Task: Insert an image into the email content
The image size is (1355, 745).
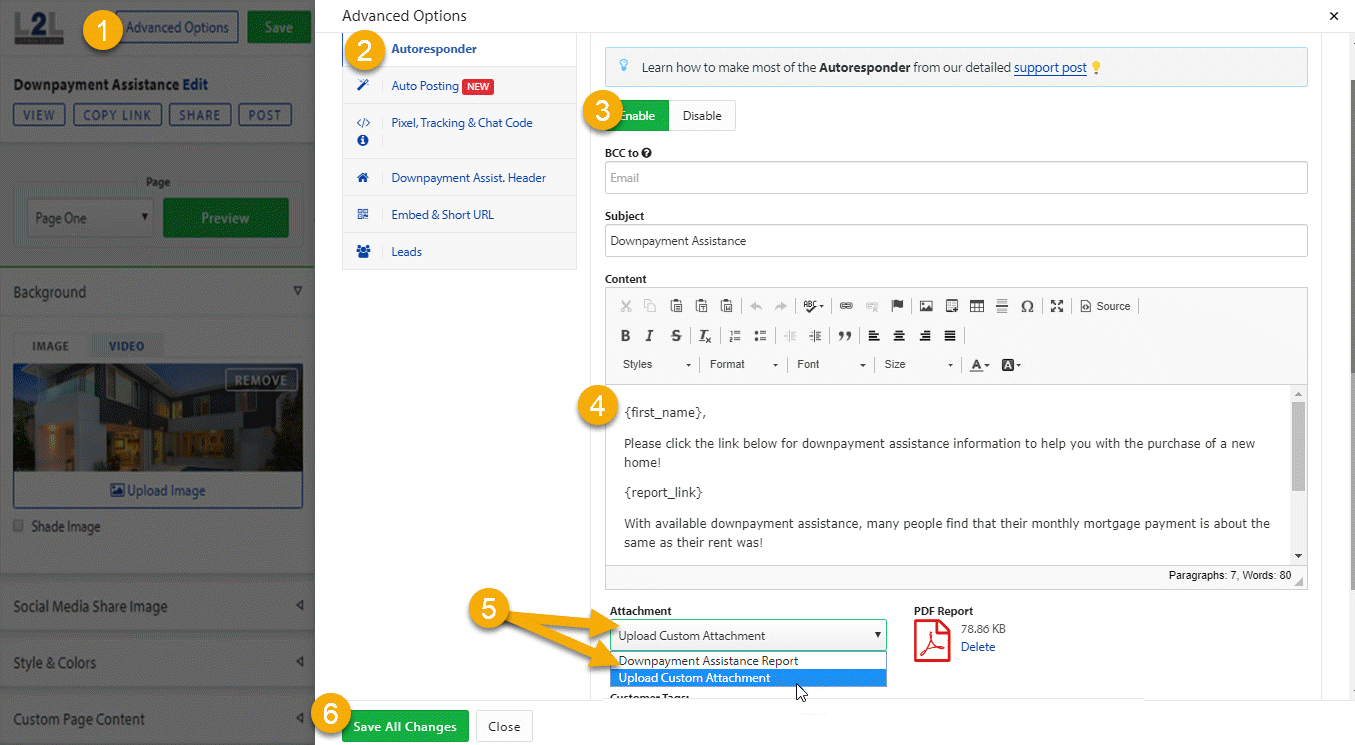Action: 926,306
